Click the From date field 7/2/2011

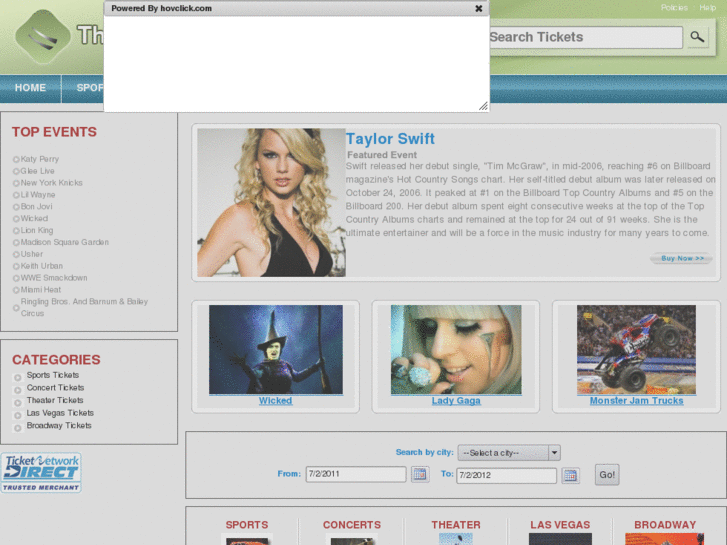point(356,474)
